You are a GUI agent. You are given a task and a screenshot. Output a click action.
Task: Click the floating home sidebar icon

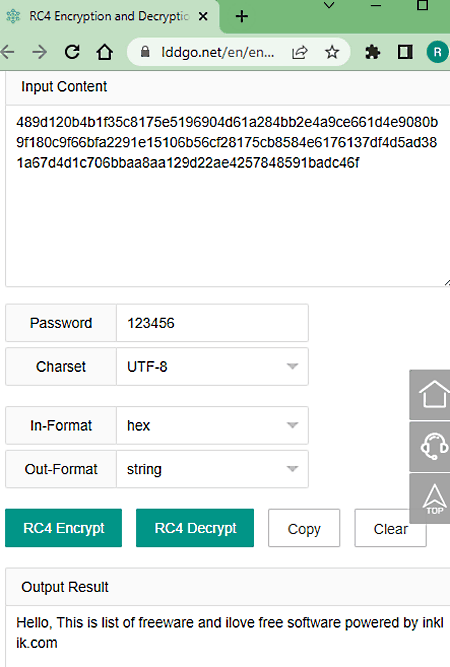[430, 395]
